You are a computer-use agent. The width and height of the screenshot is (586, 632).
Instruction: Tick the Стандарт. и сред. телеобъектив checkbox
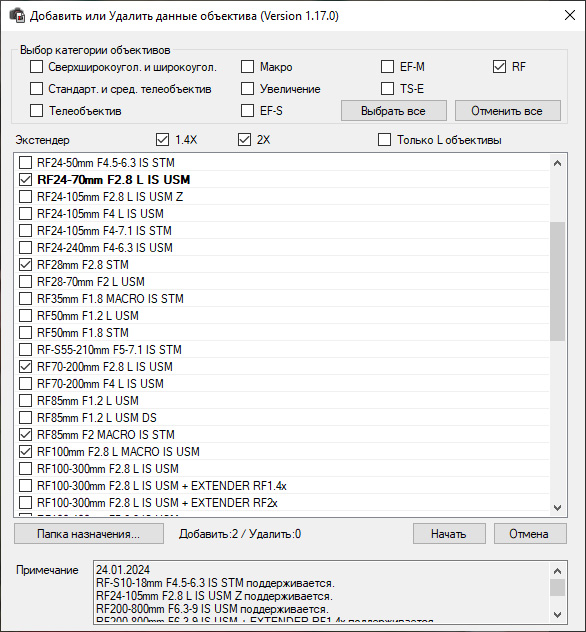click(36, 89)
